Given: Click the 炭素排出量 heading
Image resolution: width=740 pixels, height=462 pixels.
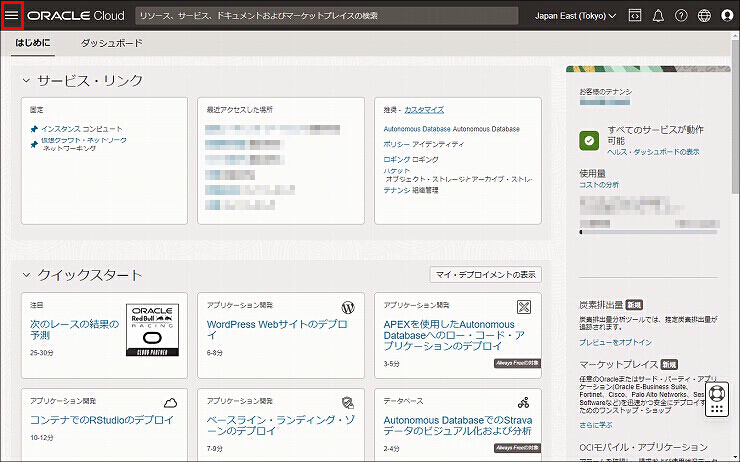Looking at the screenshot, I should coord(601,305).
